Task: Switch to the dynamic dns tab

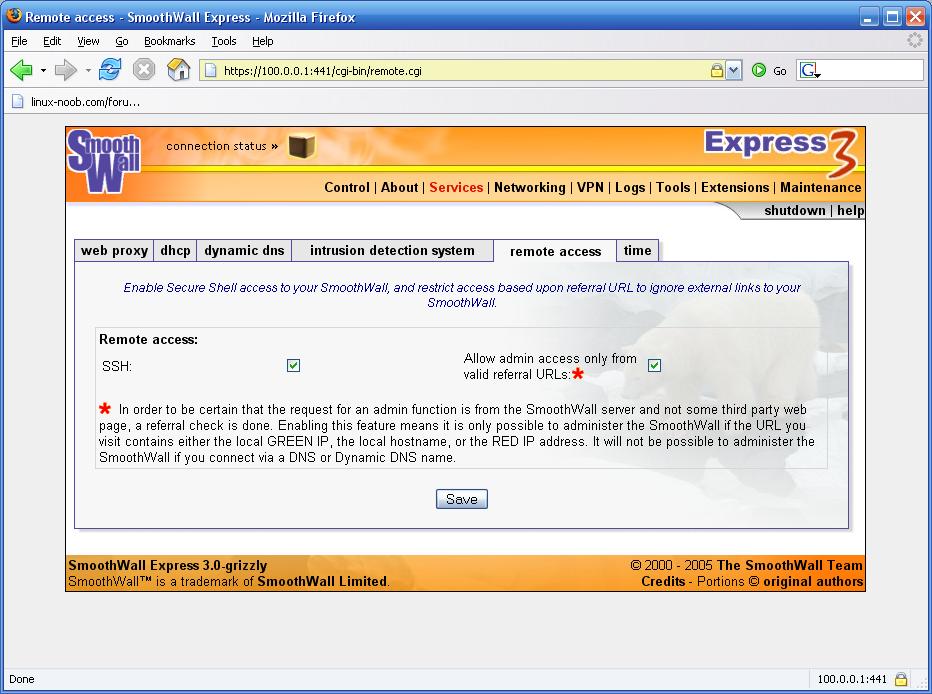Action: [244, 251]
